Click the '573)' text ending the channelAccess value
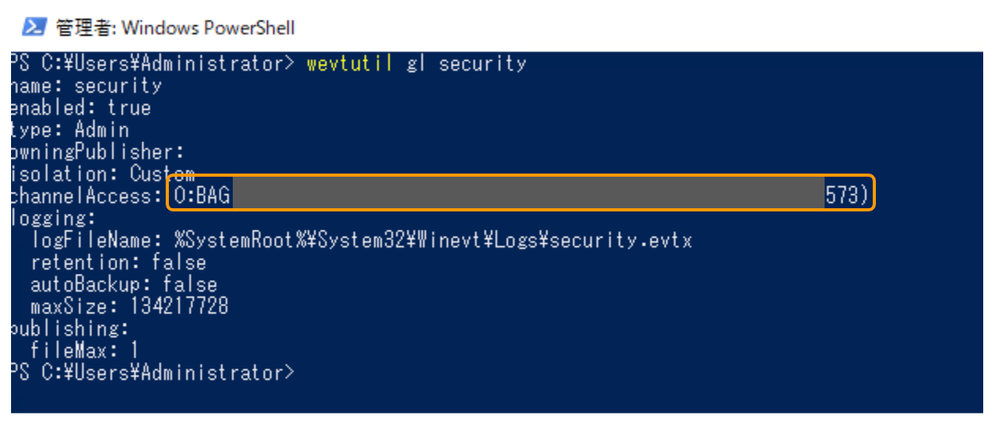This screenshot has width=999, height=426. click(849, 196)
